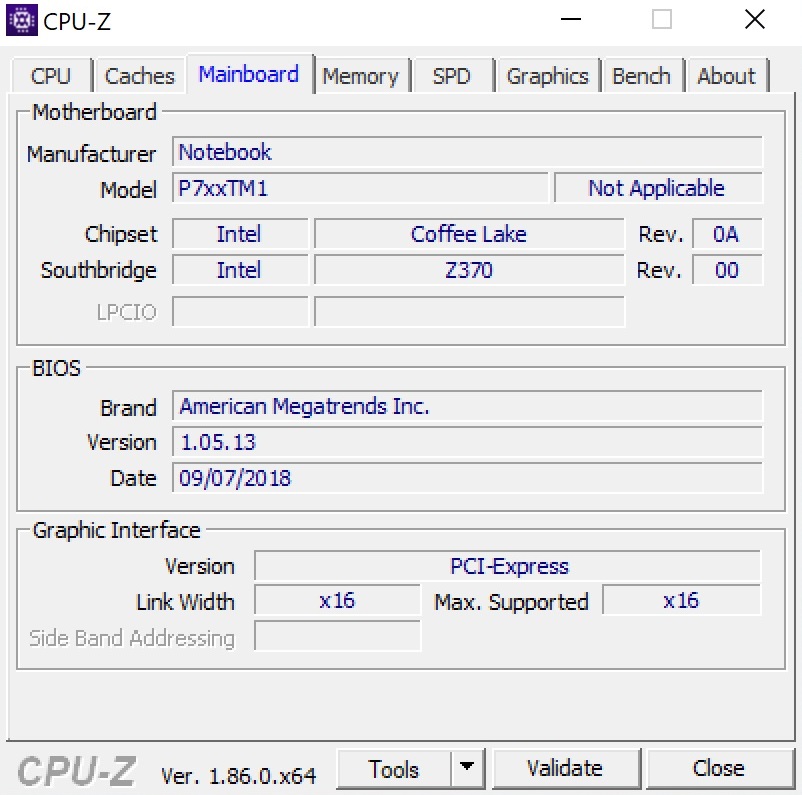Click the Ver. 1.86.0.x64 version text
Viewport: 802px width, 795px height.
[x=238, y=777]
